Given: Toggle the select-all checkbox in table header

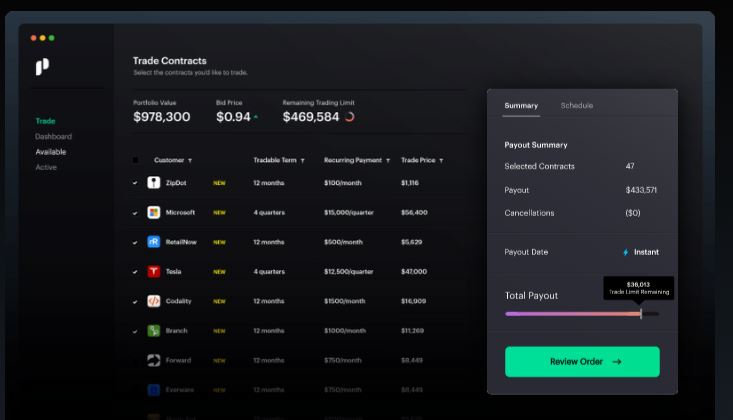Looking at the screenshot, I should tap(136, 160).
